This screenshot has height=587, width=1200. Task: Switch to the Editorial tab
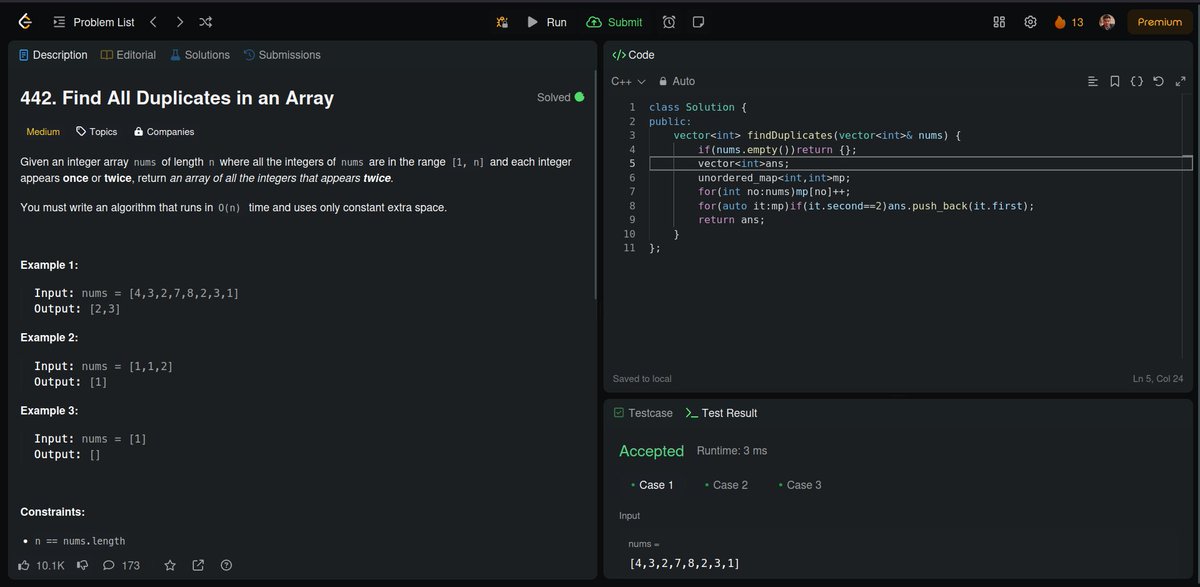click(128, 55)
